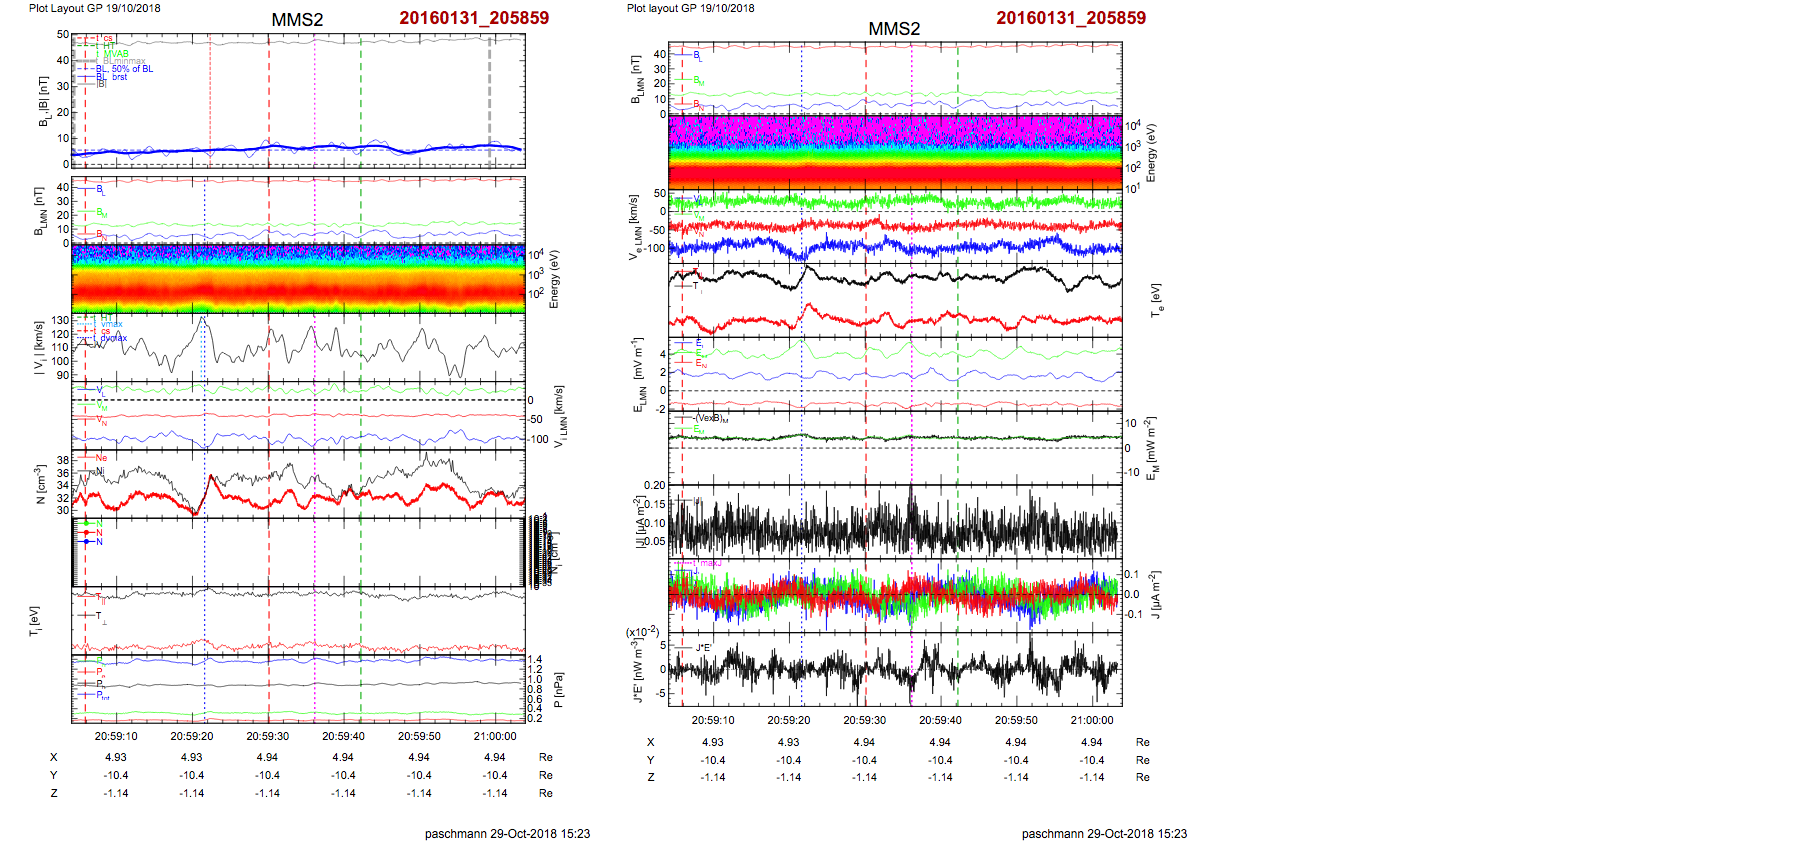The height and width of the screenshot is (841, 1804).
Task: Click the ion energy spectrogram in left plot
Action: pos(298,279)
